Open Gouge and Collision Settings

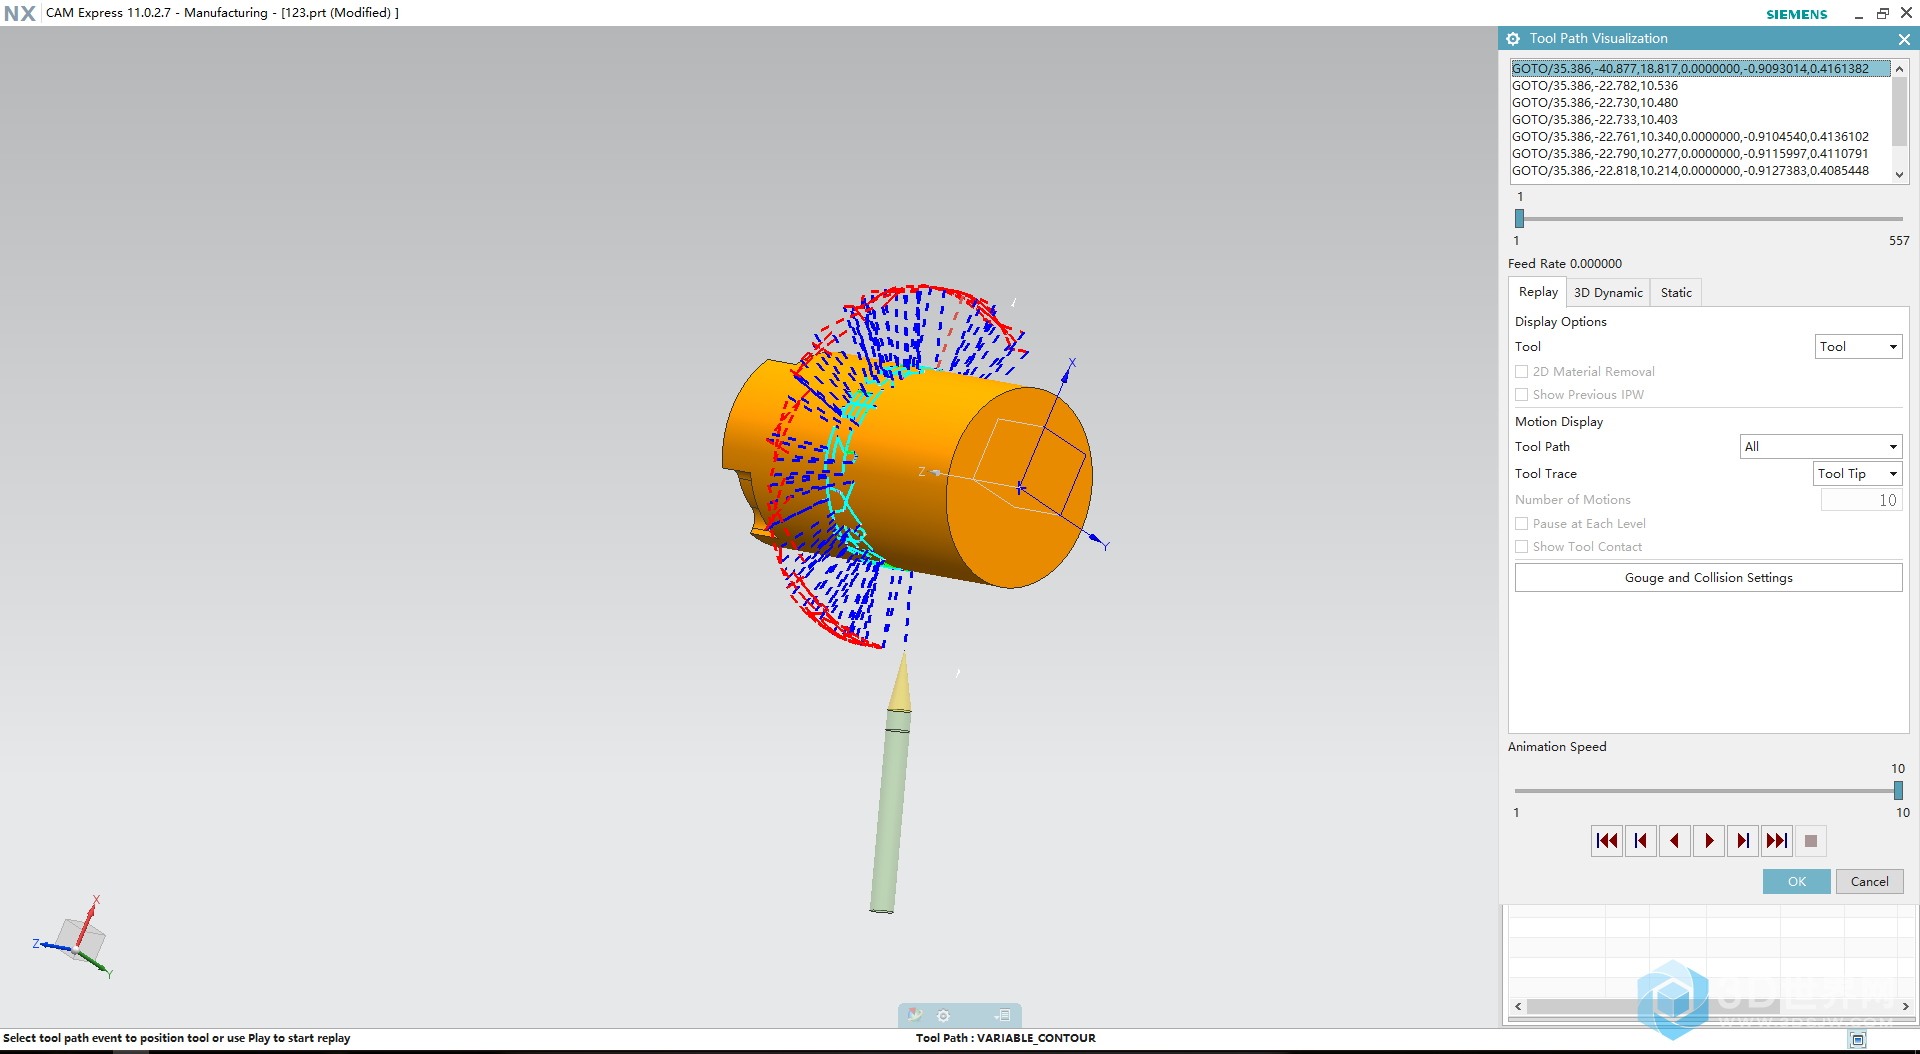(1708, 578)
